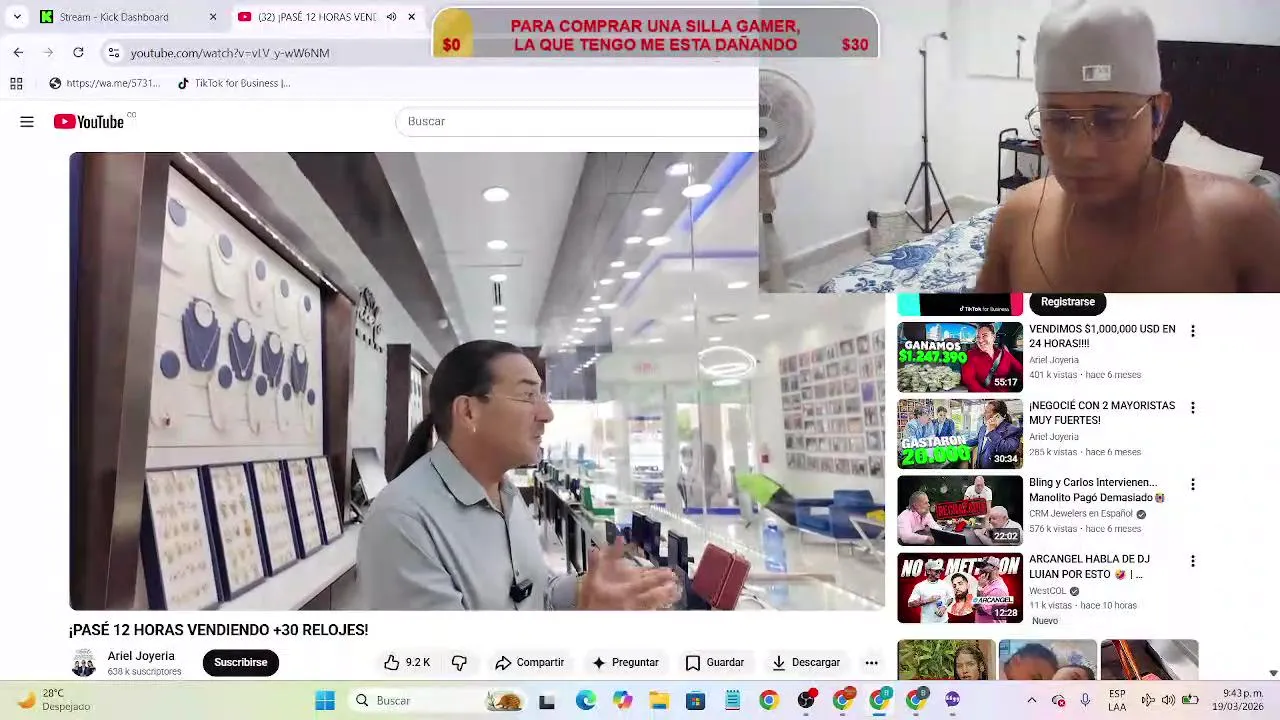Open the Compartir share option
Viewport: 1280px width, 720px height.
(x=530, y=663)
